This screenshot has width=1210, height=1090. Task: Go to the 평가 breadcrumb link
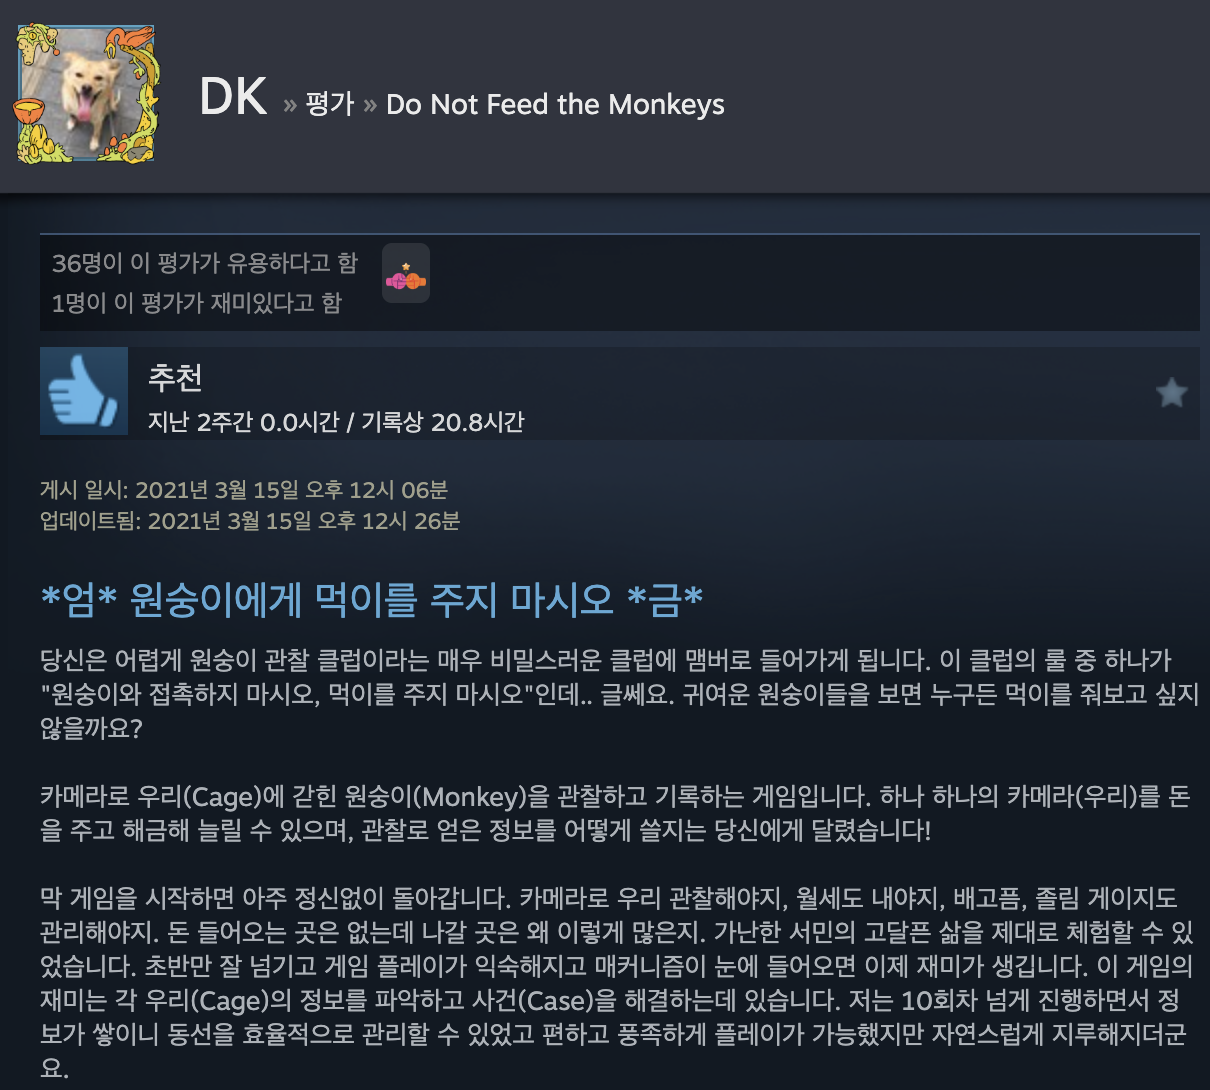[330, 104]
